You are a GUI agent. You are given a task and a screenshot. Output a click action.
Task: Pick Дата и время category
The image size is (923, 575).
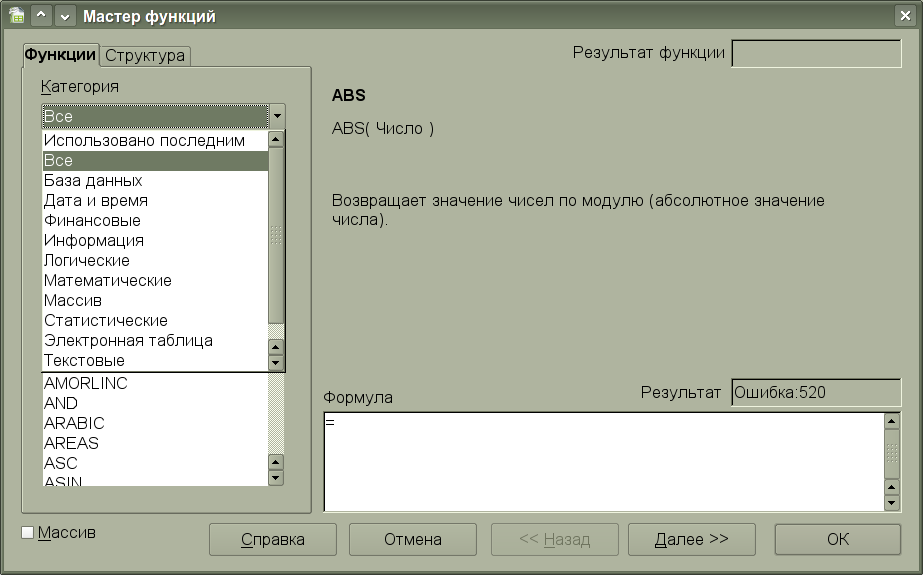tap(96, 201)
